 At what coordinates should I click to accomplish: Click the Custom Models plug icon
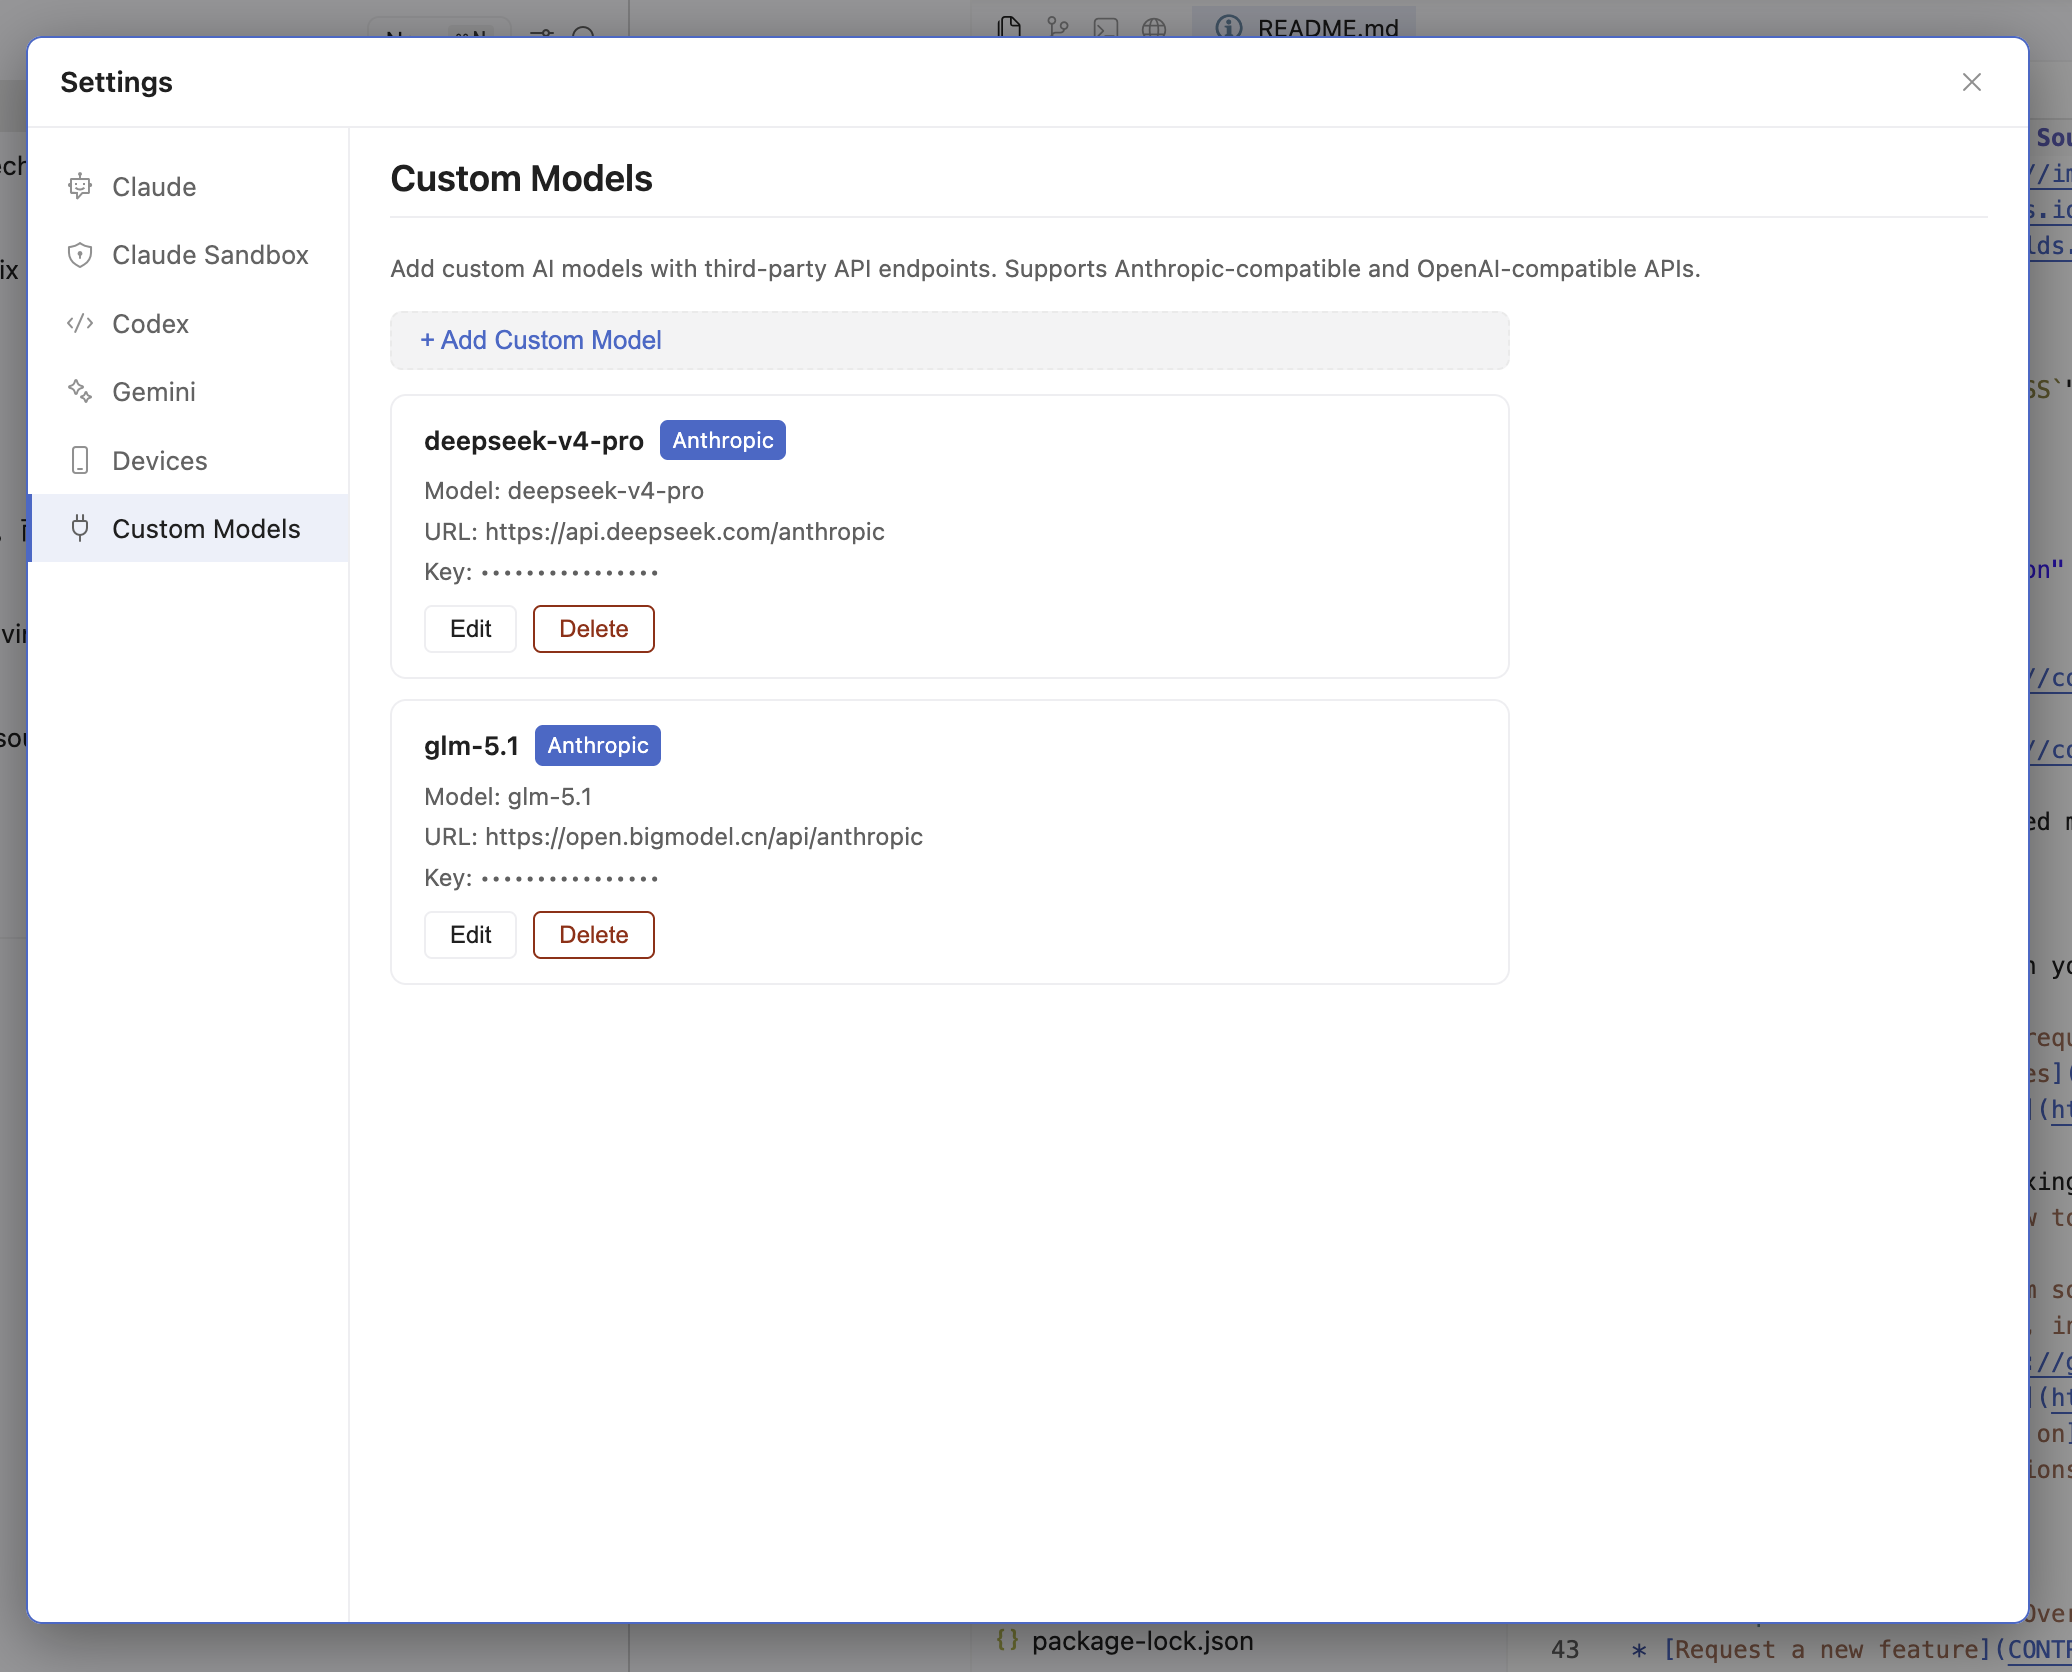(80, 529)
